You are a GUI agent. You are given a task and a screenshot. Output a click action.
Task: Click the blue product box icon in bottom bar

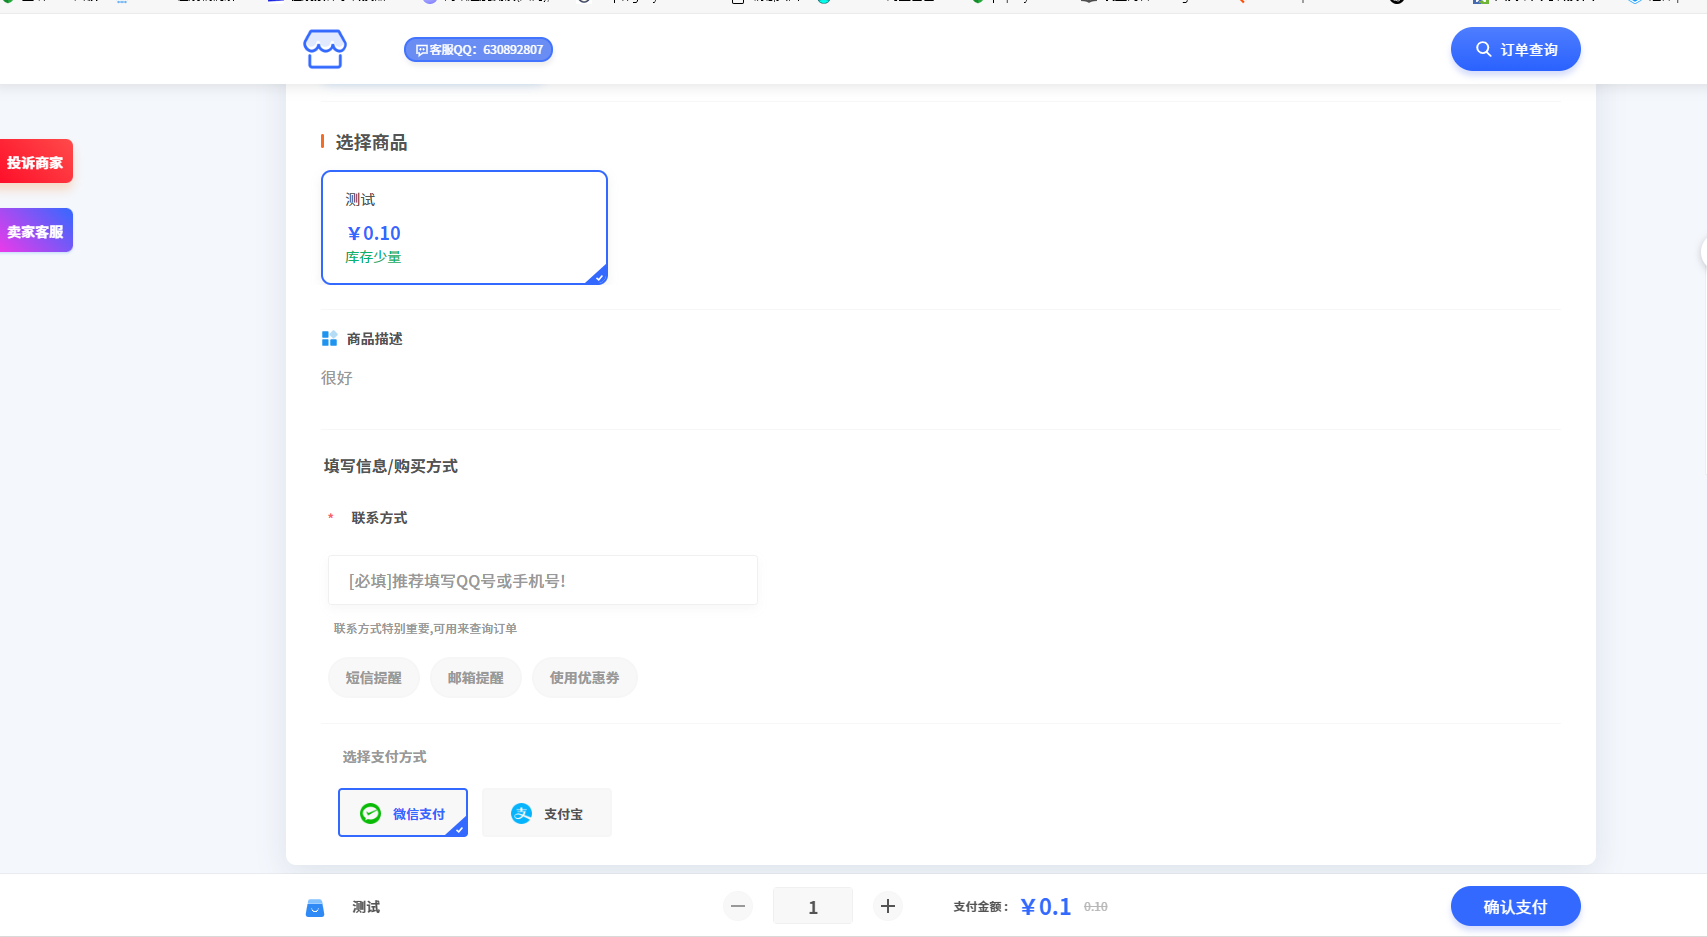(x=315, y=906)
